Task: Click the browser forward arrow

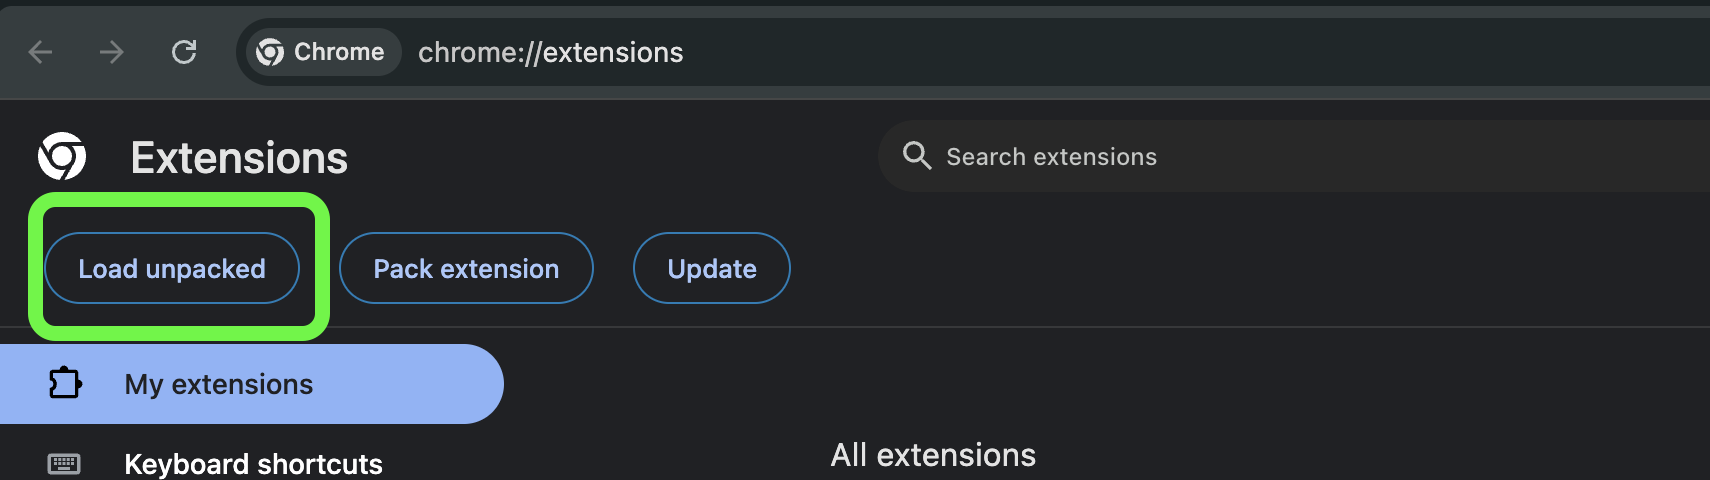Action: [112, 52]
